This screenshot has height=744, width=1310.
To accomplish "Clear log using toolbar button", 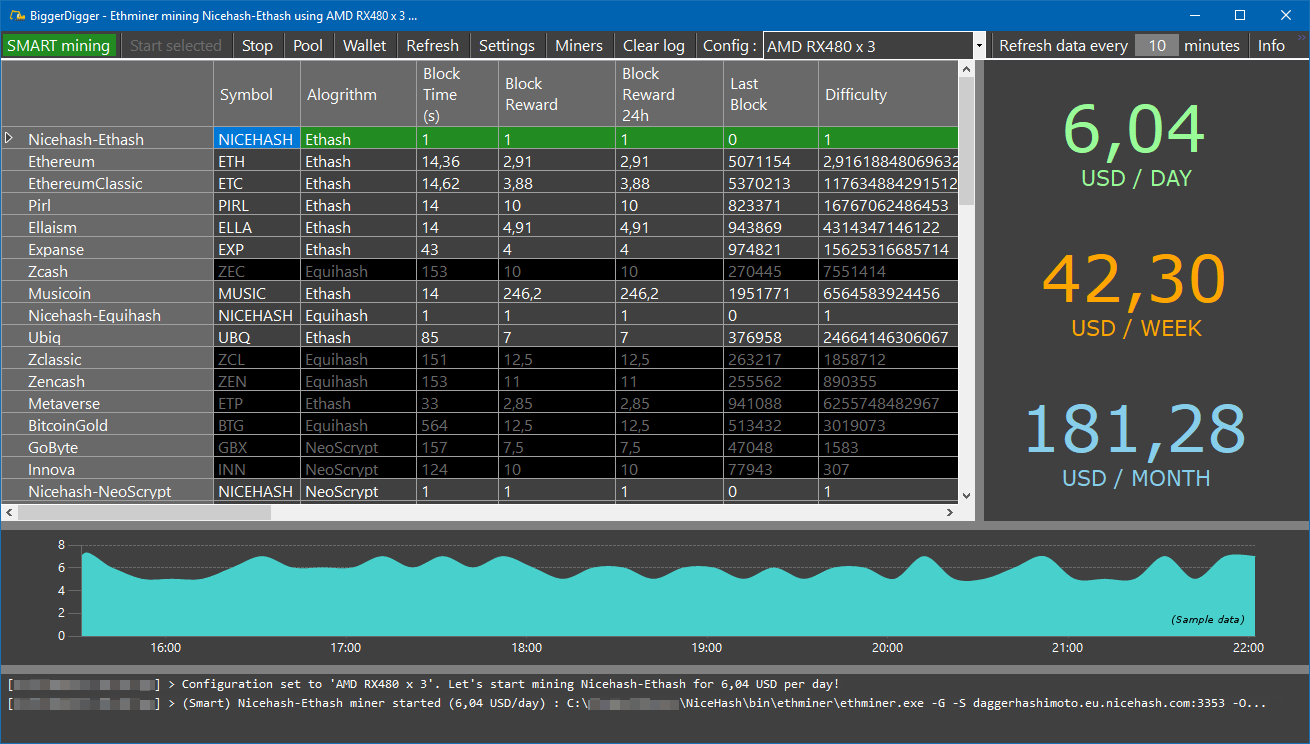I will [x=654, y=45].
